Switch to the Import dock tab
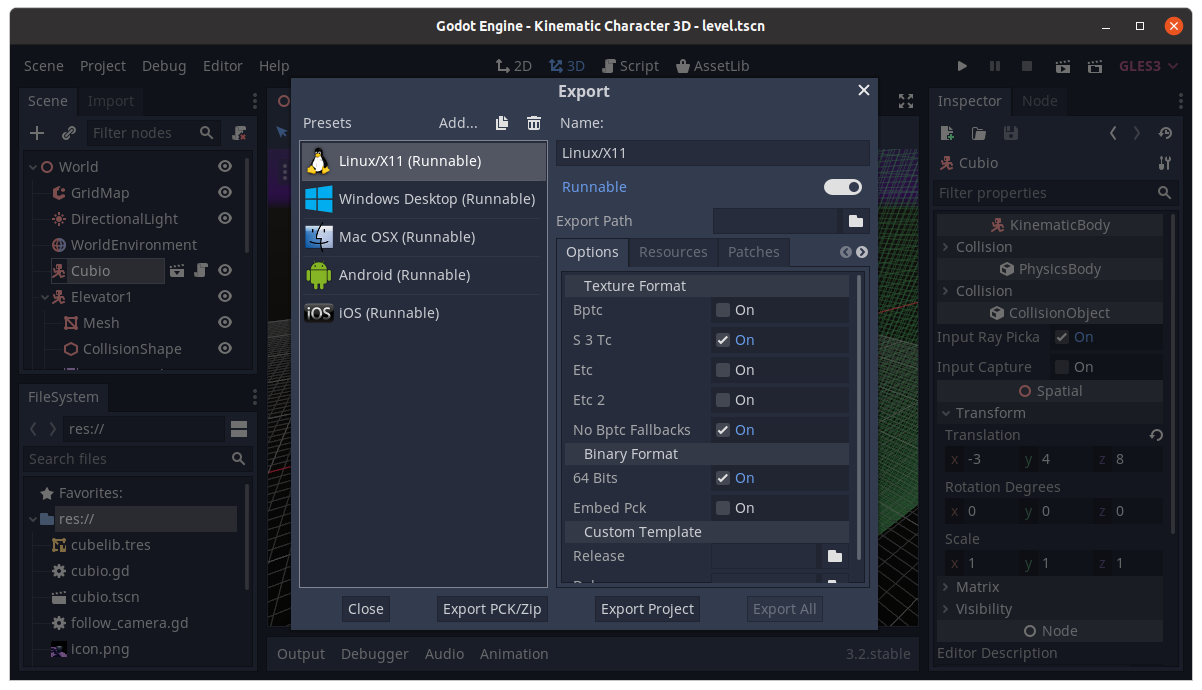The image size is (1202, 690). point(111,101)
